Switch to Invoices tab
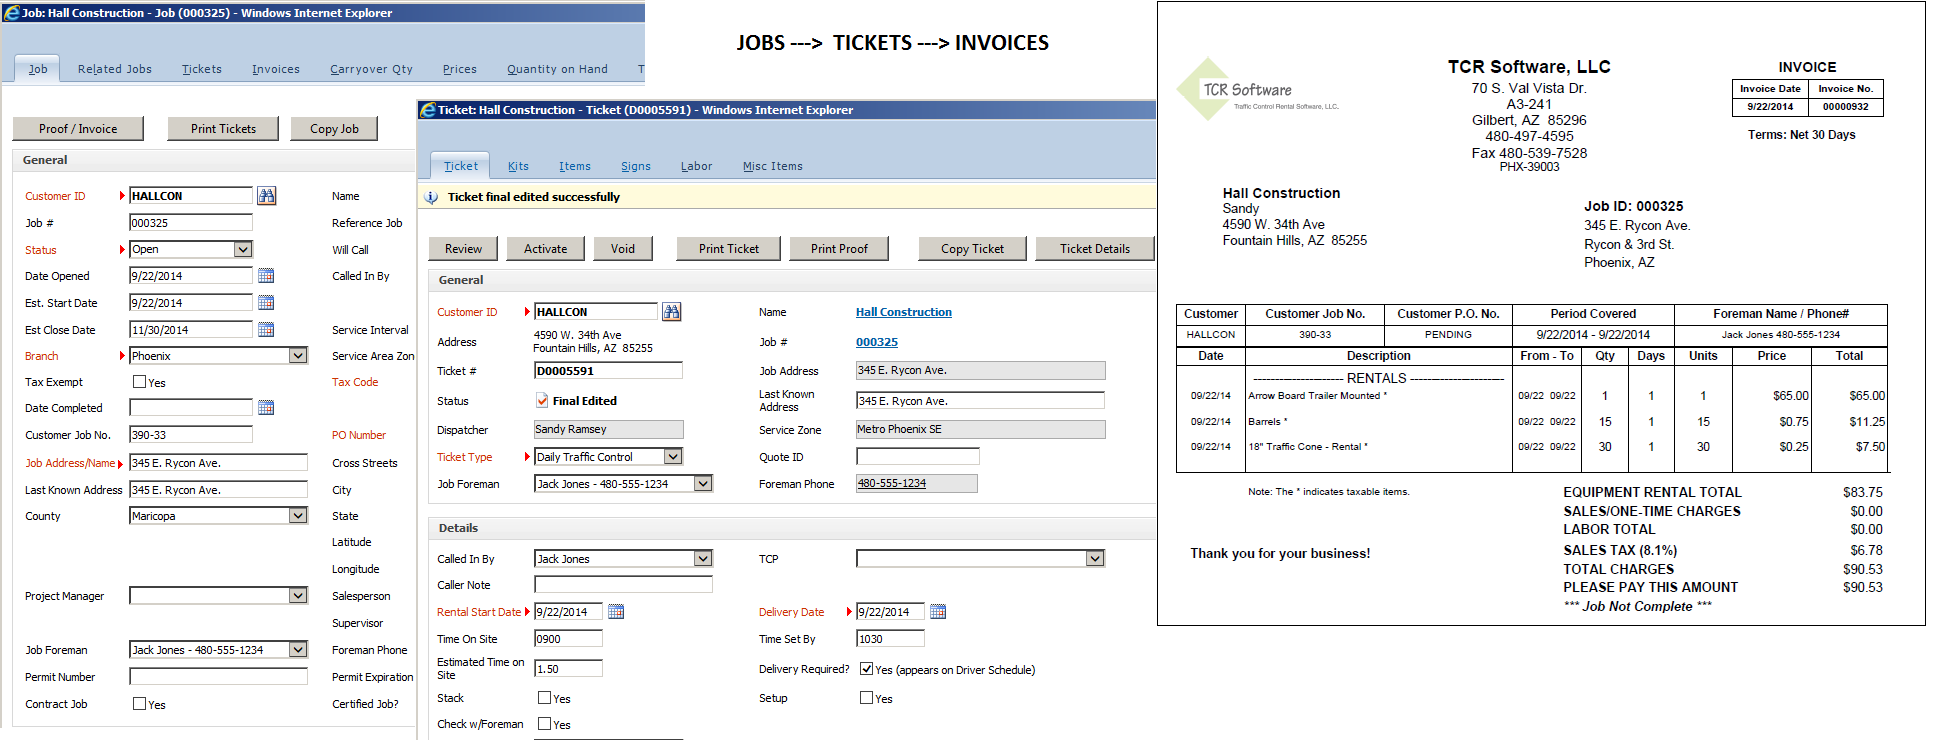This screenshot has width=1946, height=740. (276, 69)
